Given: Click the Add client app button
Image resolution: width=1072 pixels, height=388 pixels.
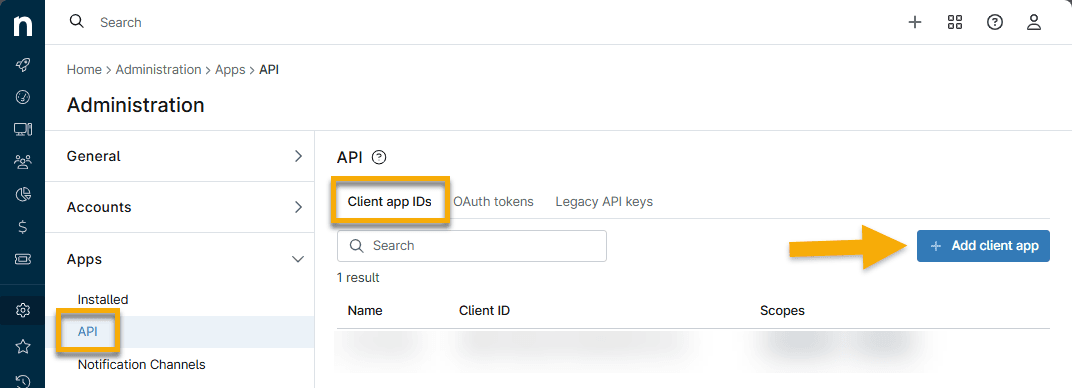Looking at the screenshot, I should pos(983,246).
